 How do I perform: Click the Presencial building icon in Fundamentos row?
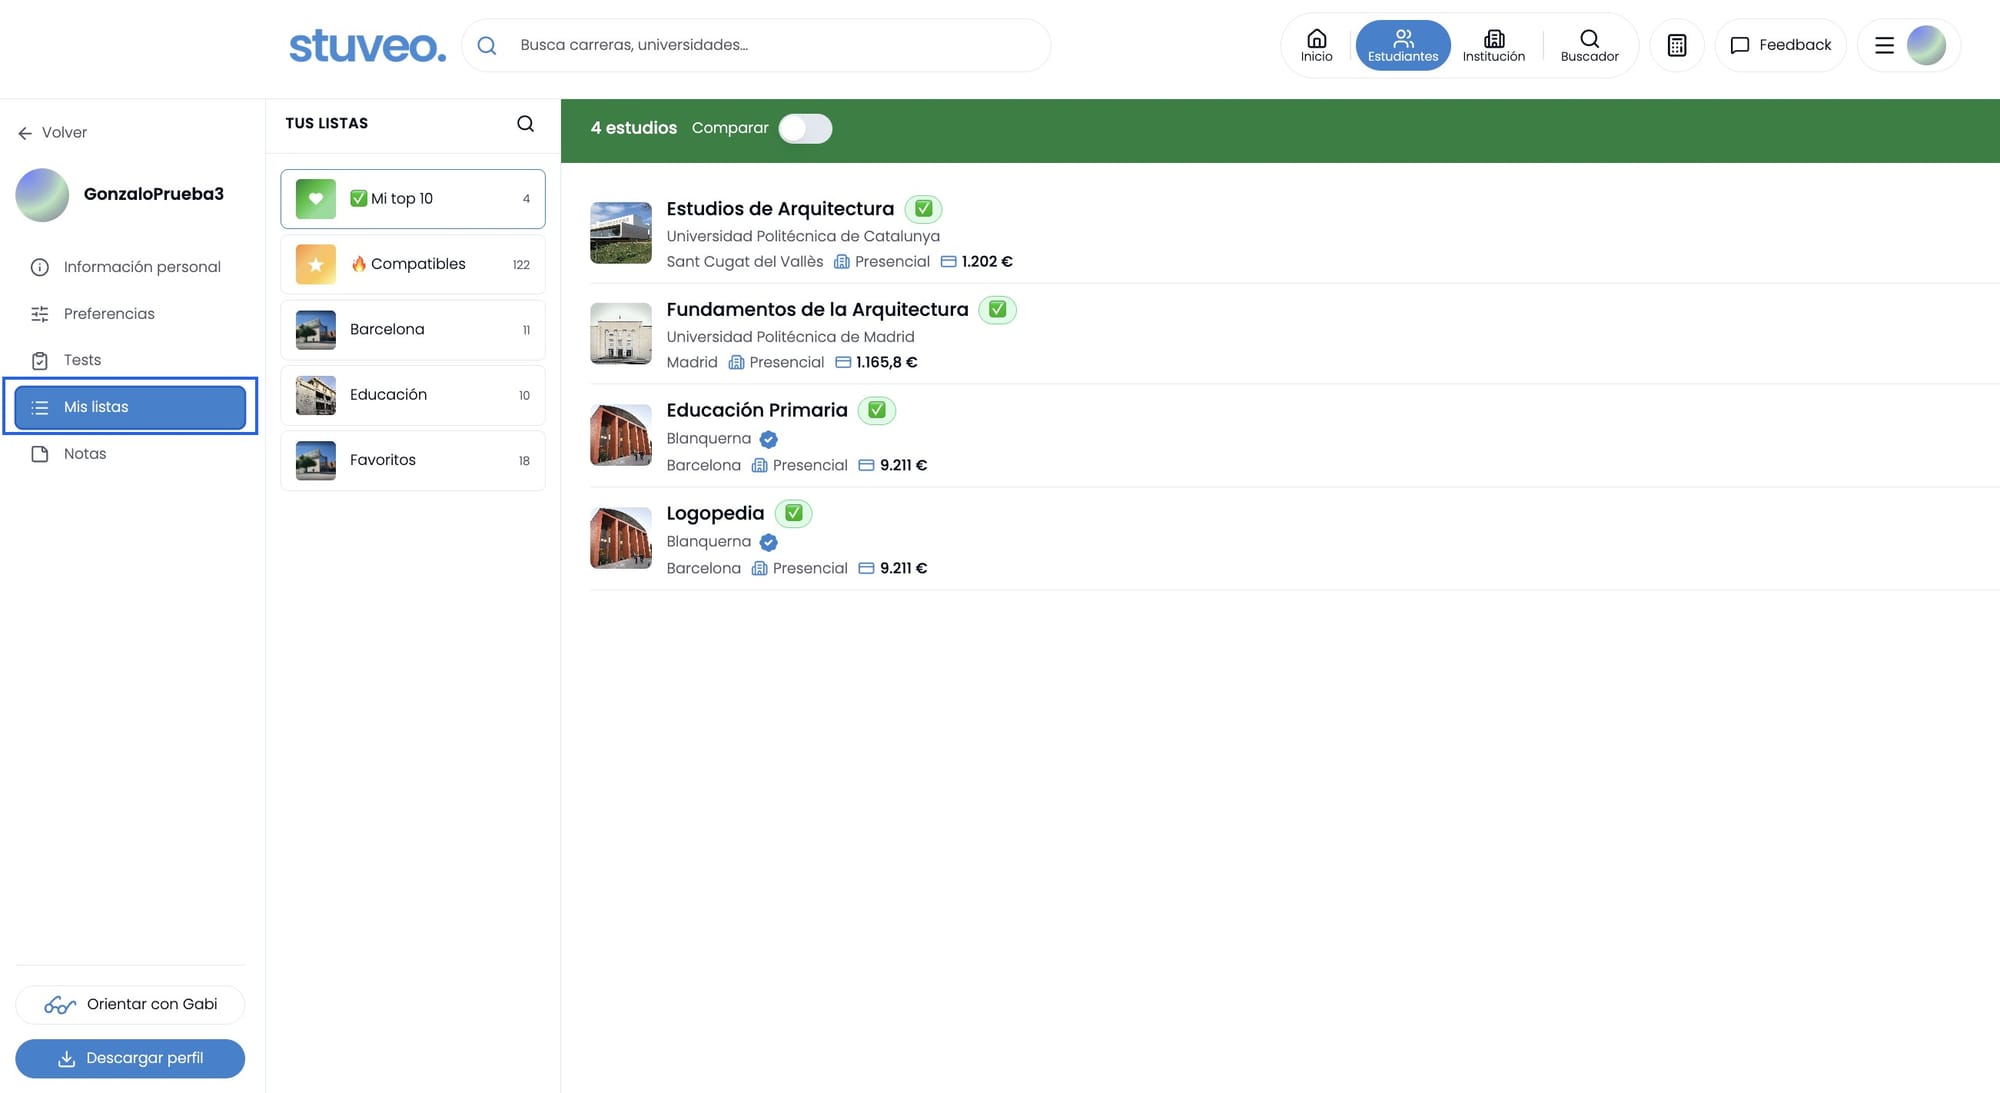[736, 363]
